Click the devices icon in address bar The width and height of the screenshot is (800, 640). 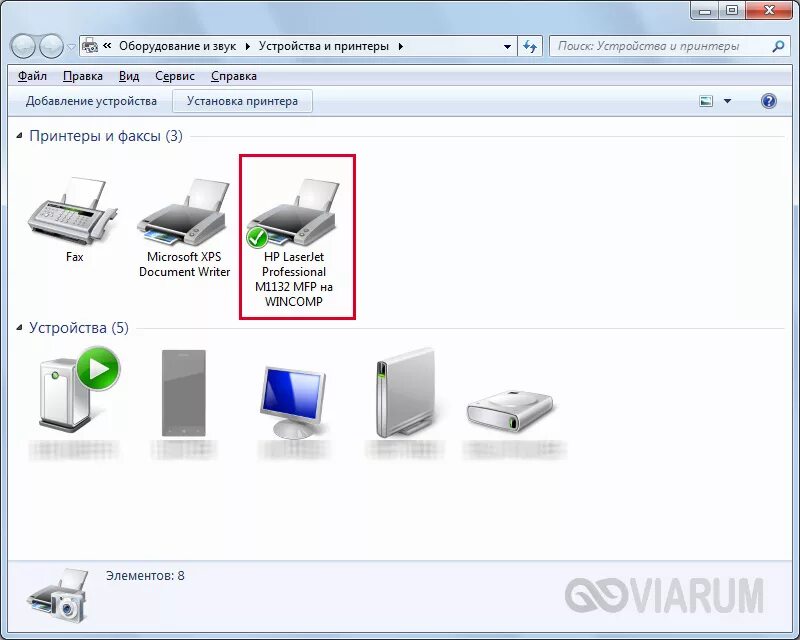(90, 46)
